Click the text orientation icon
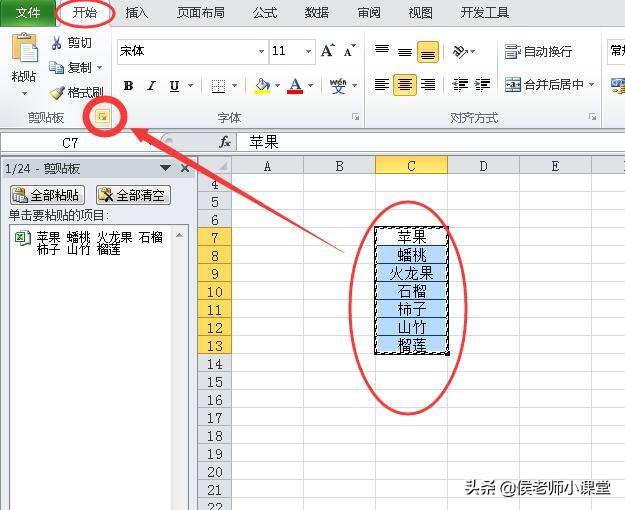Viewport: 625px width, 510px height. click(x=460, y=51)
